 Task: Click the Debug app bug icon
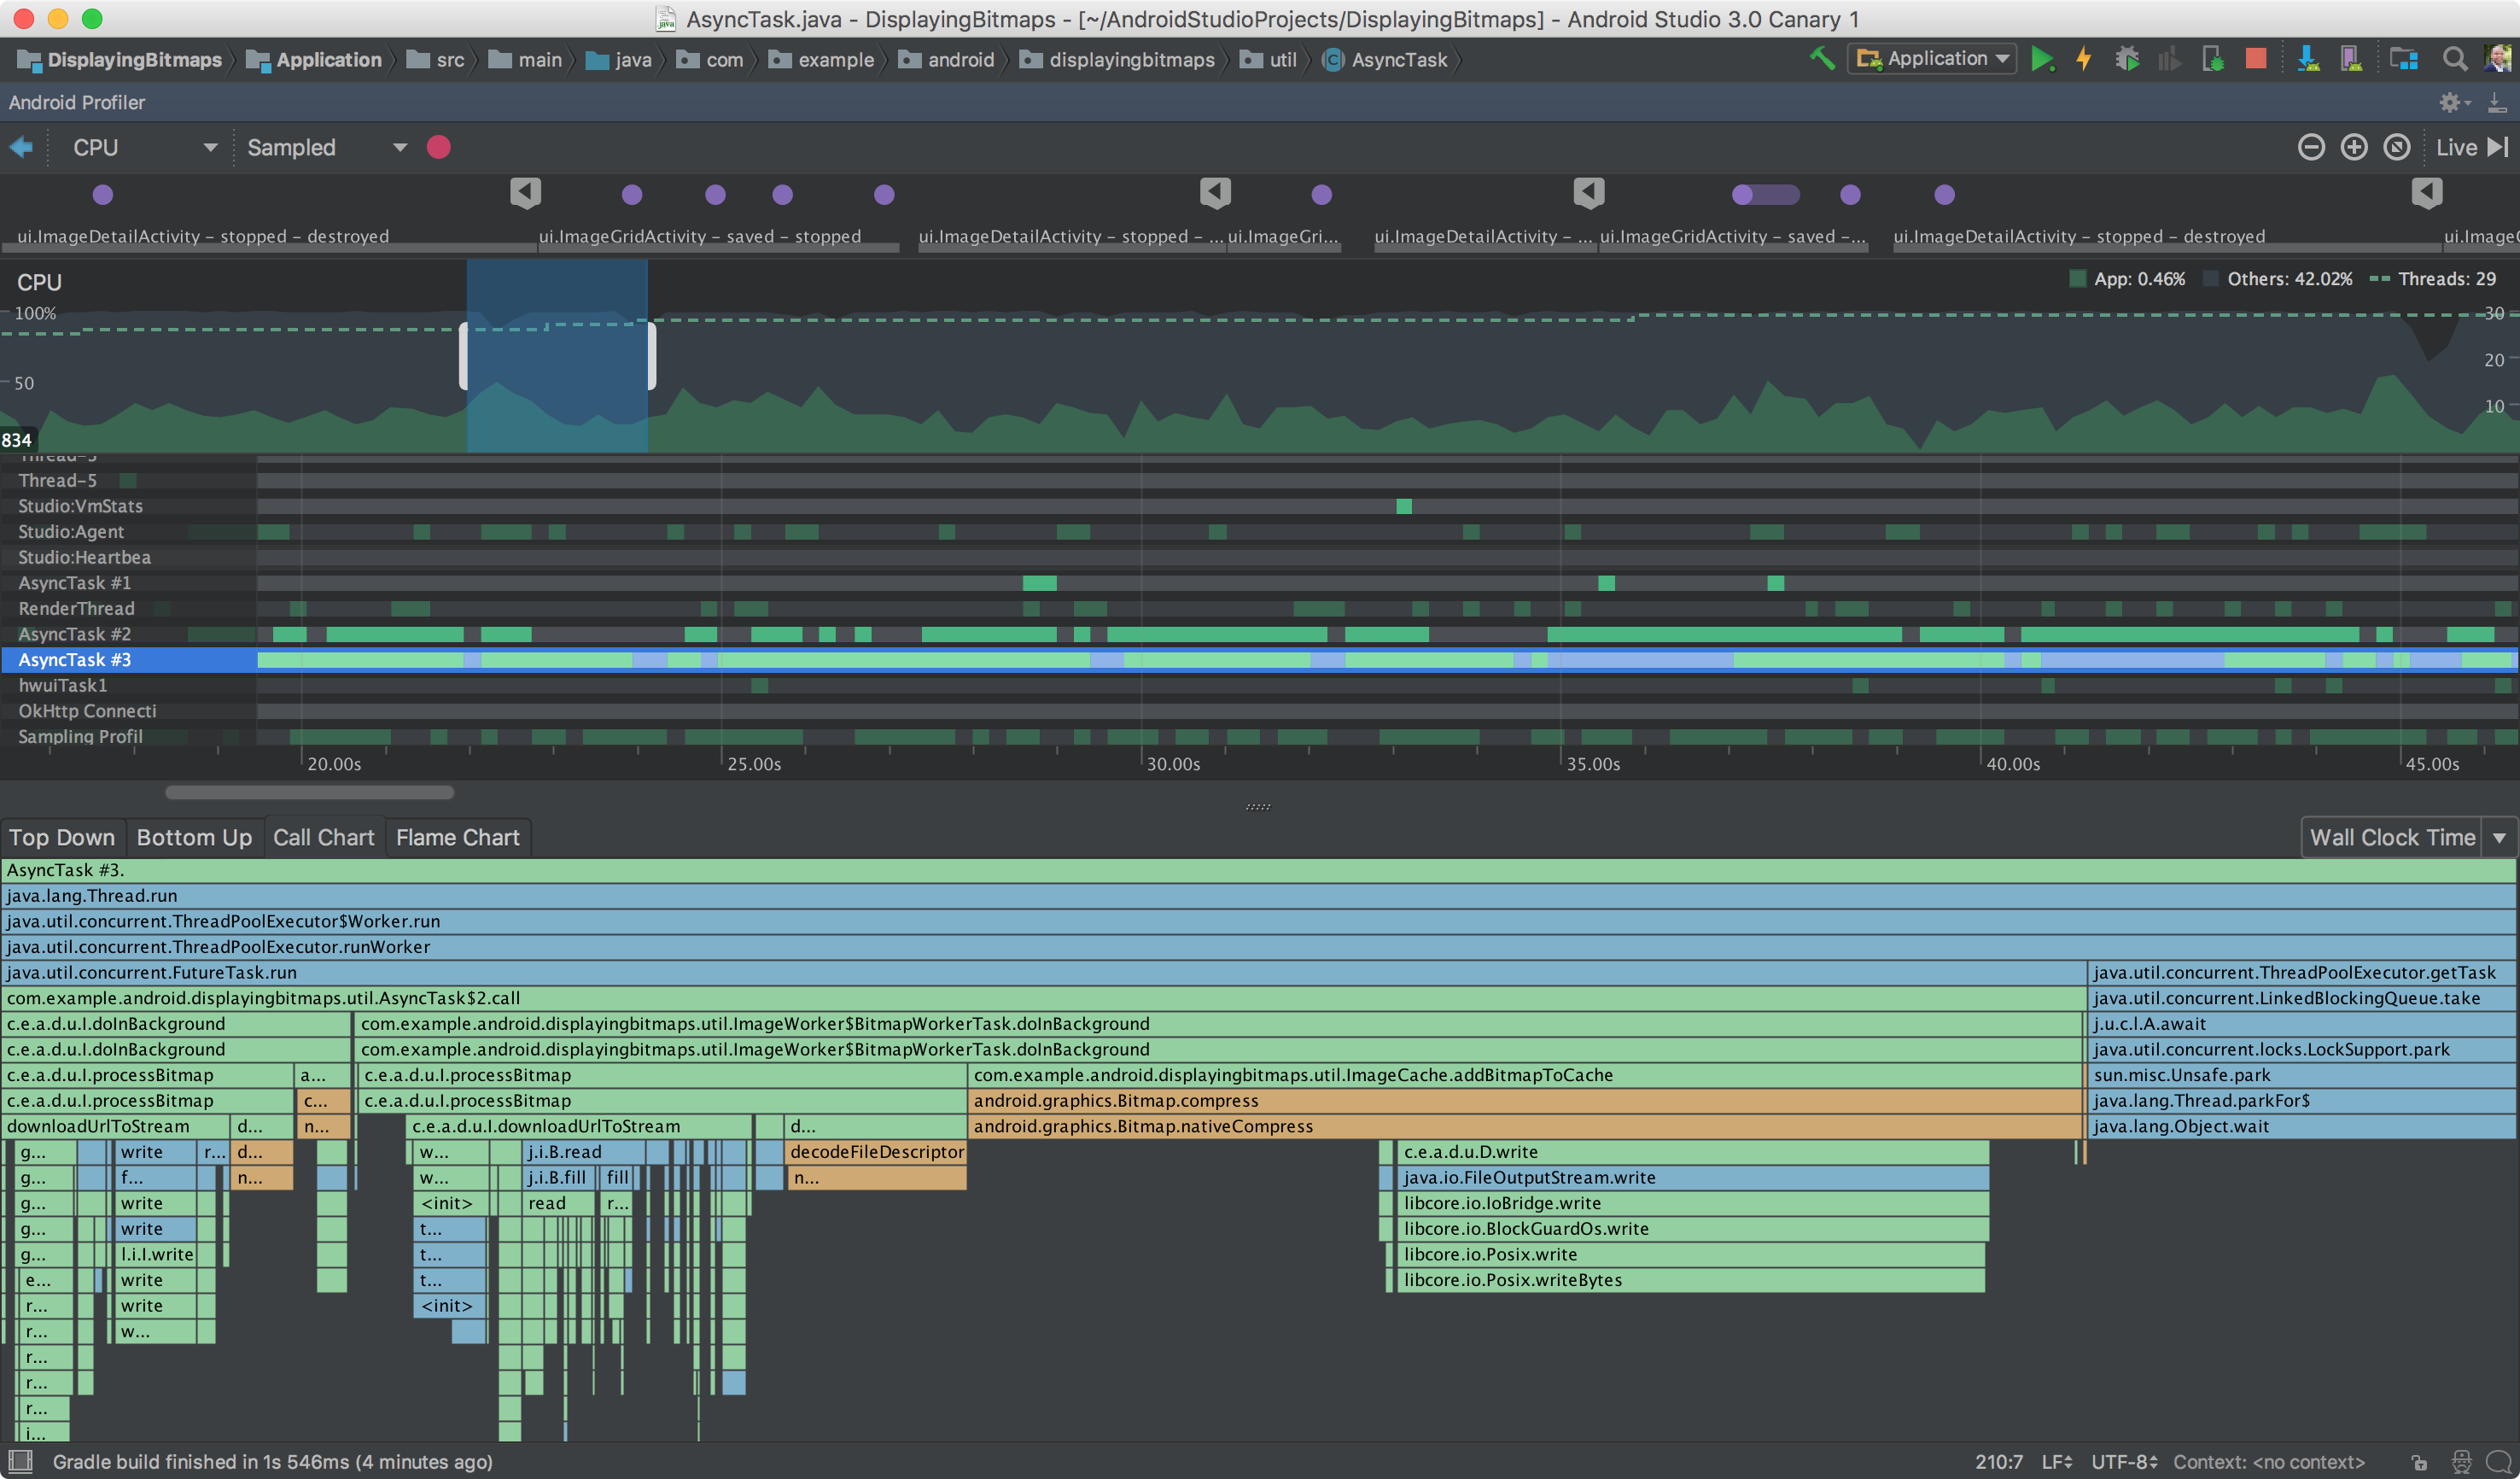[x=2127, y=60]
